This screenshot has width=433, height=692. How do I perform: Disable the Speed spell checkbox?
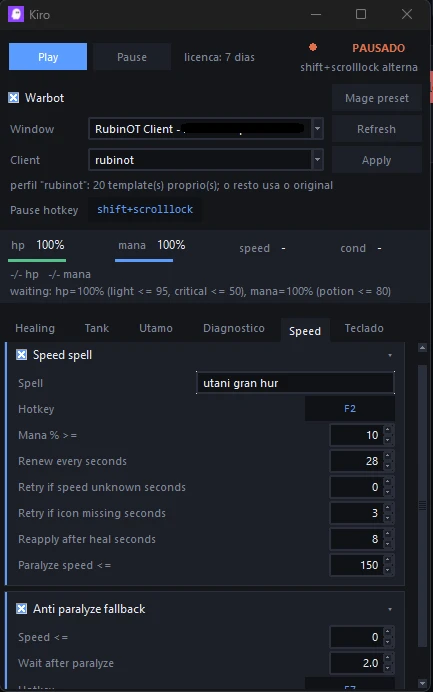click(22, 355)
